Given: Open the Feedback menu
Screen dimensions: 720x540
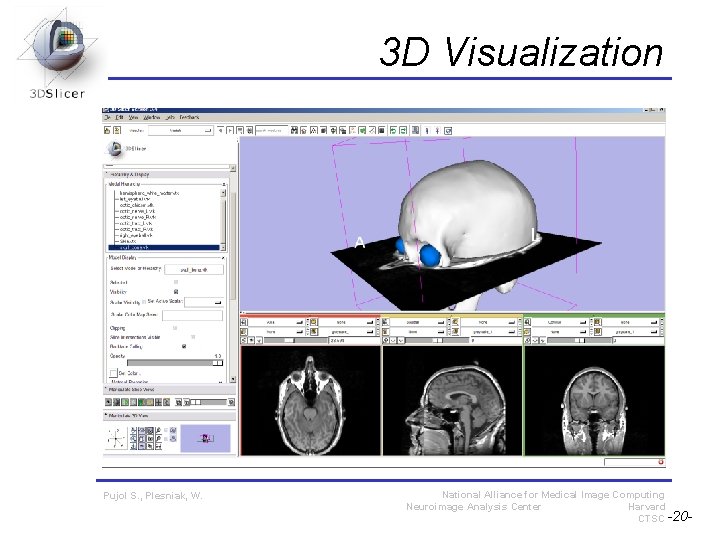Looking at the screenshot, I should (189, 118).
